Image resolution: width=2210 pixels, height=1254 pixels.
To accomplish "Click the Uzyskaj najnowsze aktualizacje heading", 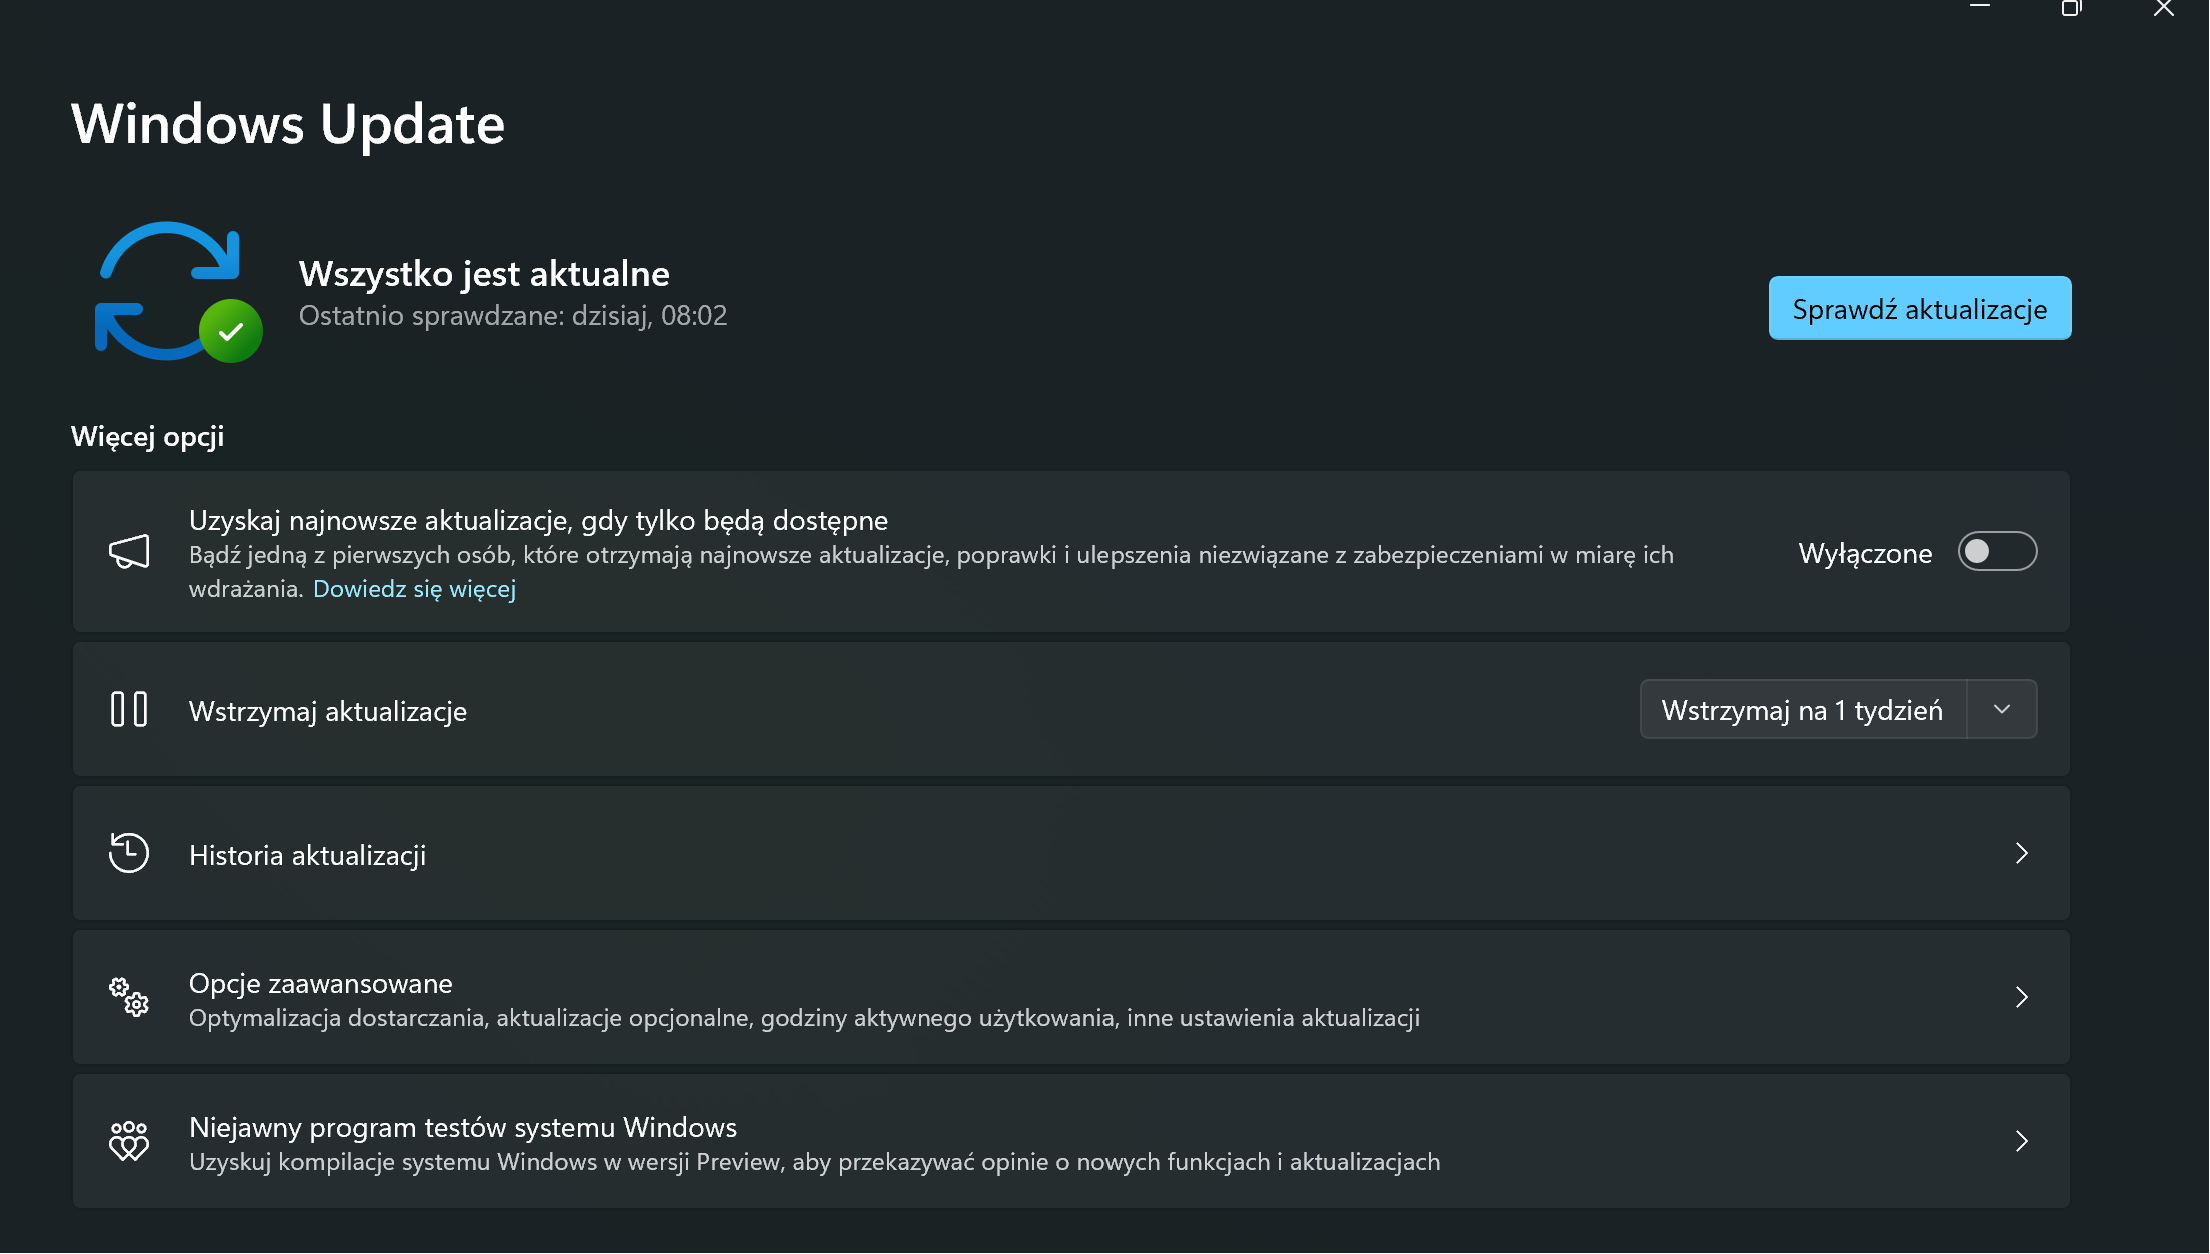I will (539, 520).
